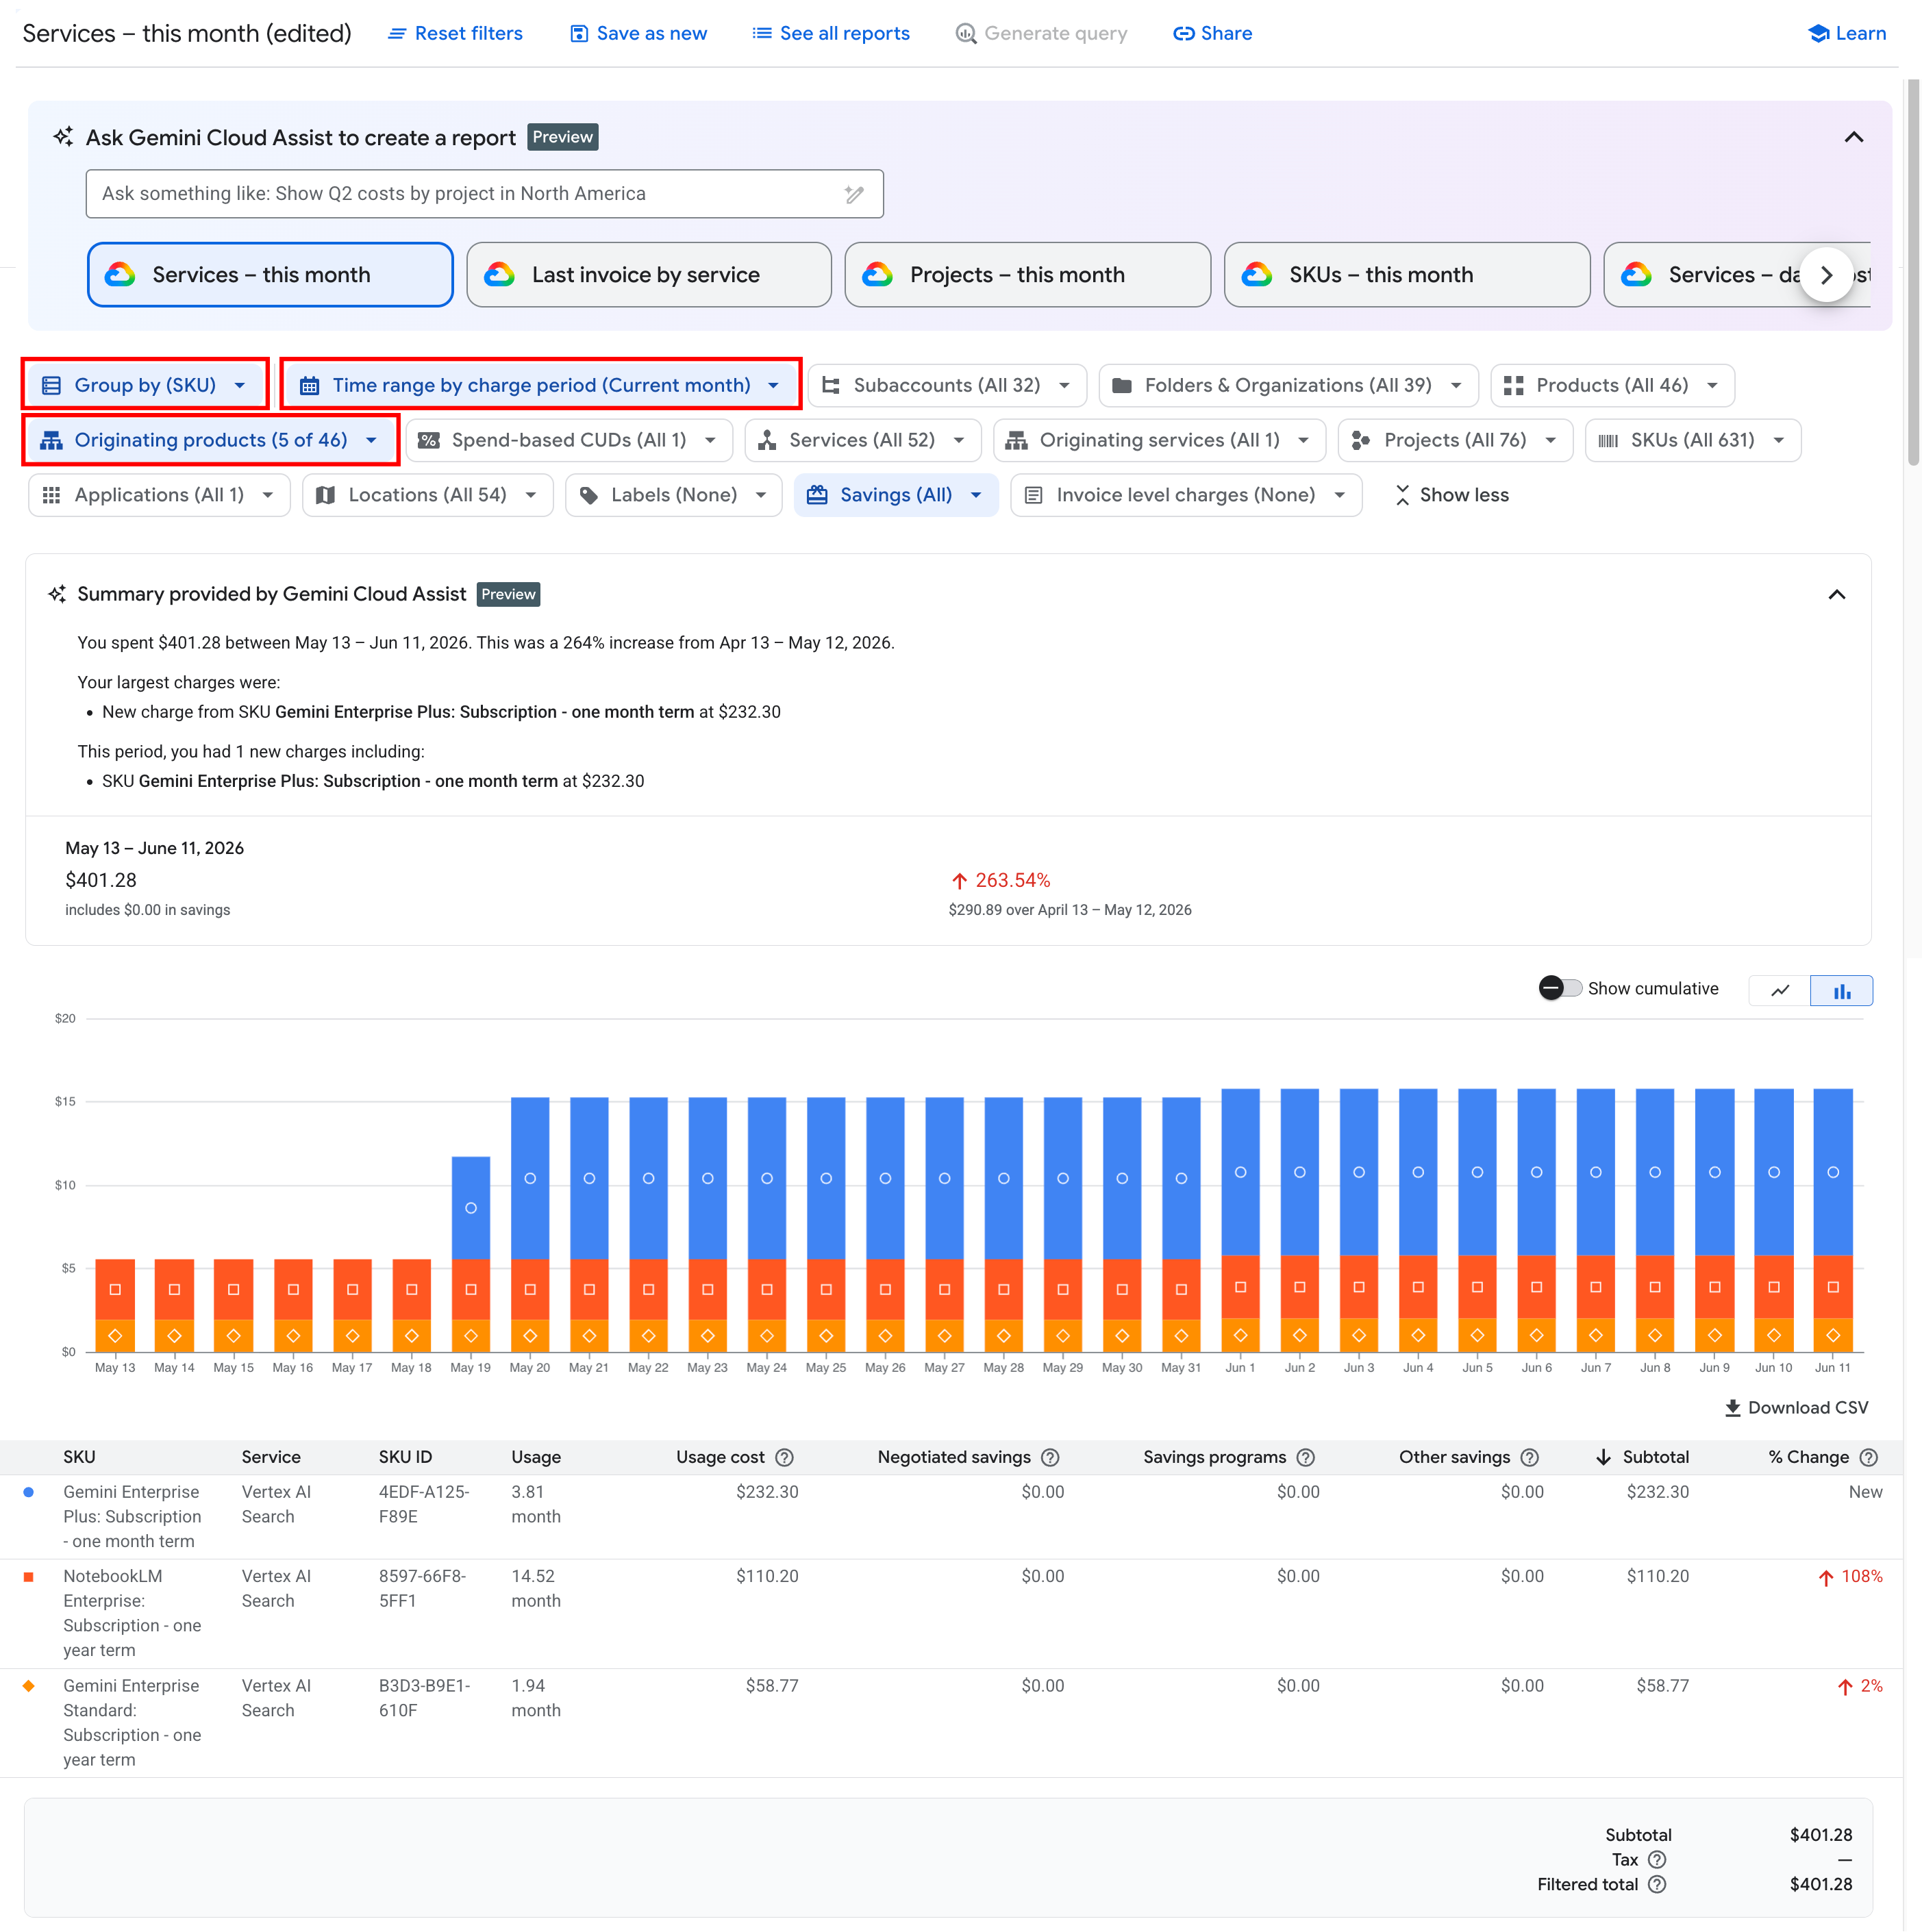Select the Projects – this month preset
This screenshot has width=1922, height=1932.
tap(1027, 274)
